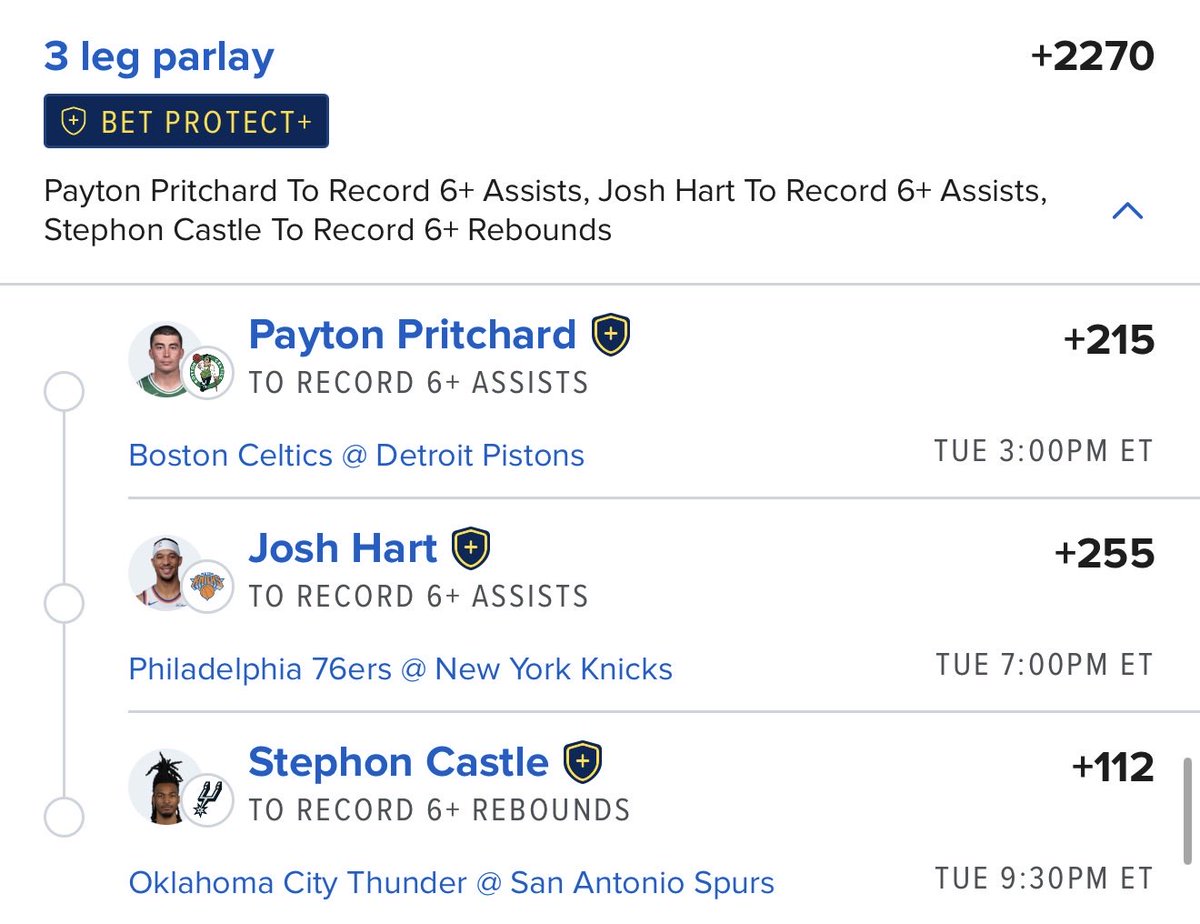Click the shield icon beside Josh Hart

471,549
